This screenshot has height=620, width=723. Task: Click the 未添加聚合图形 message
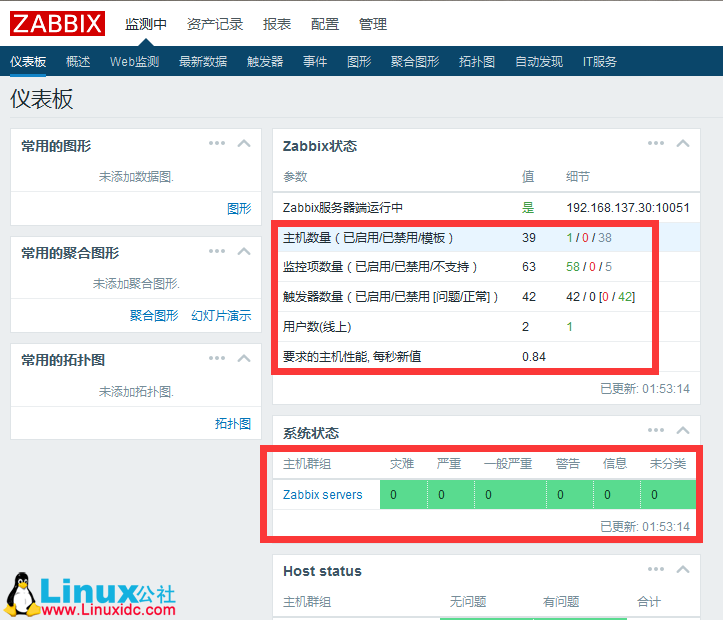(x=136, y=283)
